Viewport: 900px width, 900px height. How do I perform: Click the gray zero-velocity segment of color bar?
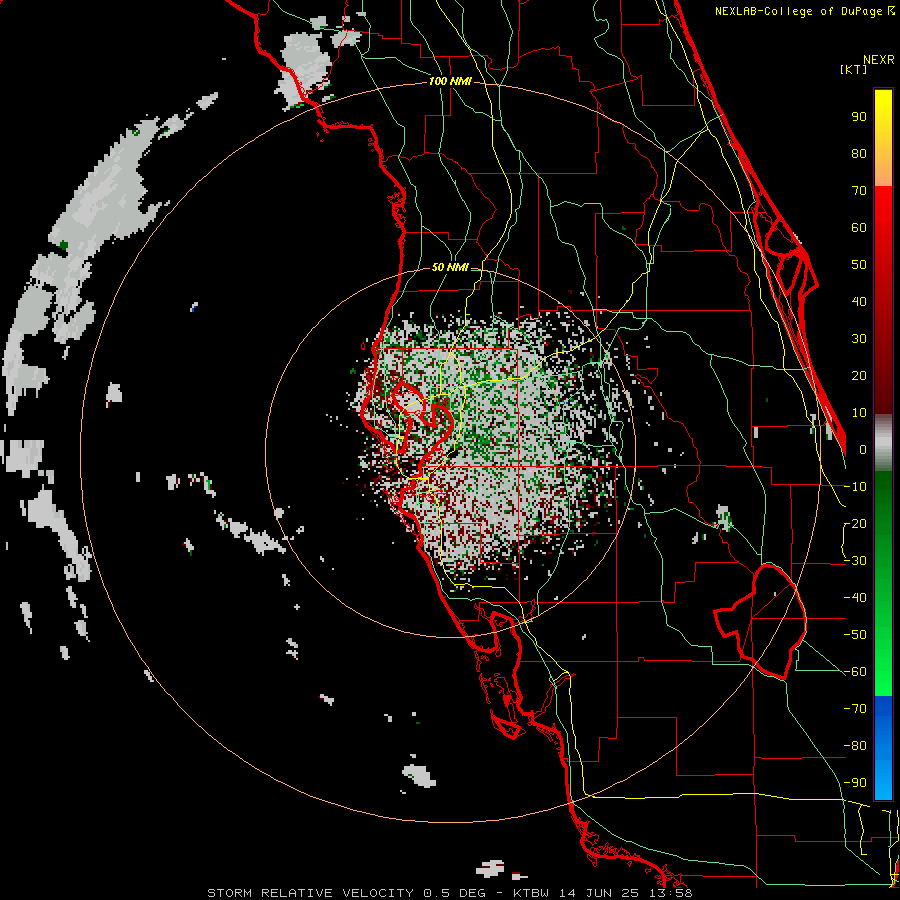(883, 443)
